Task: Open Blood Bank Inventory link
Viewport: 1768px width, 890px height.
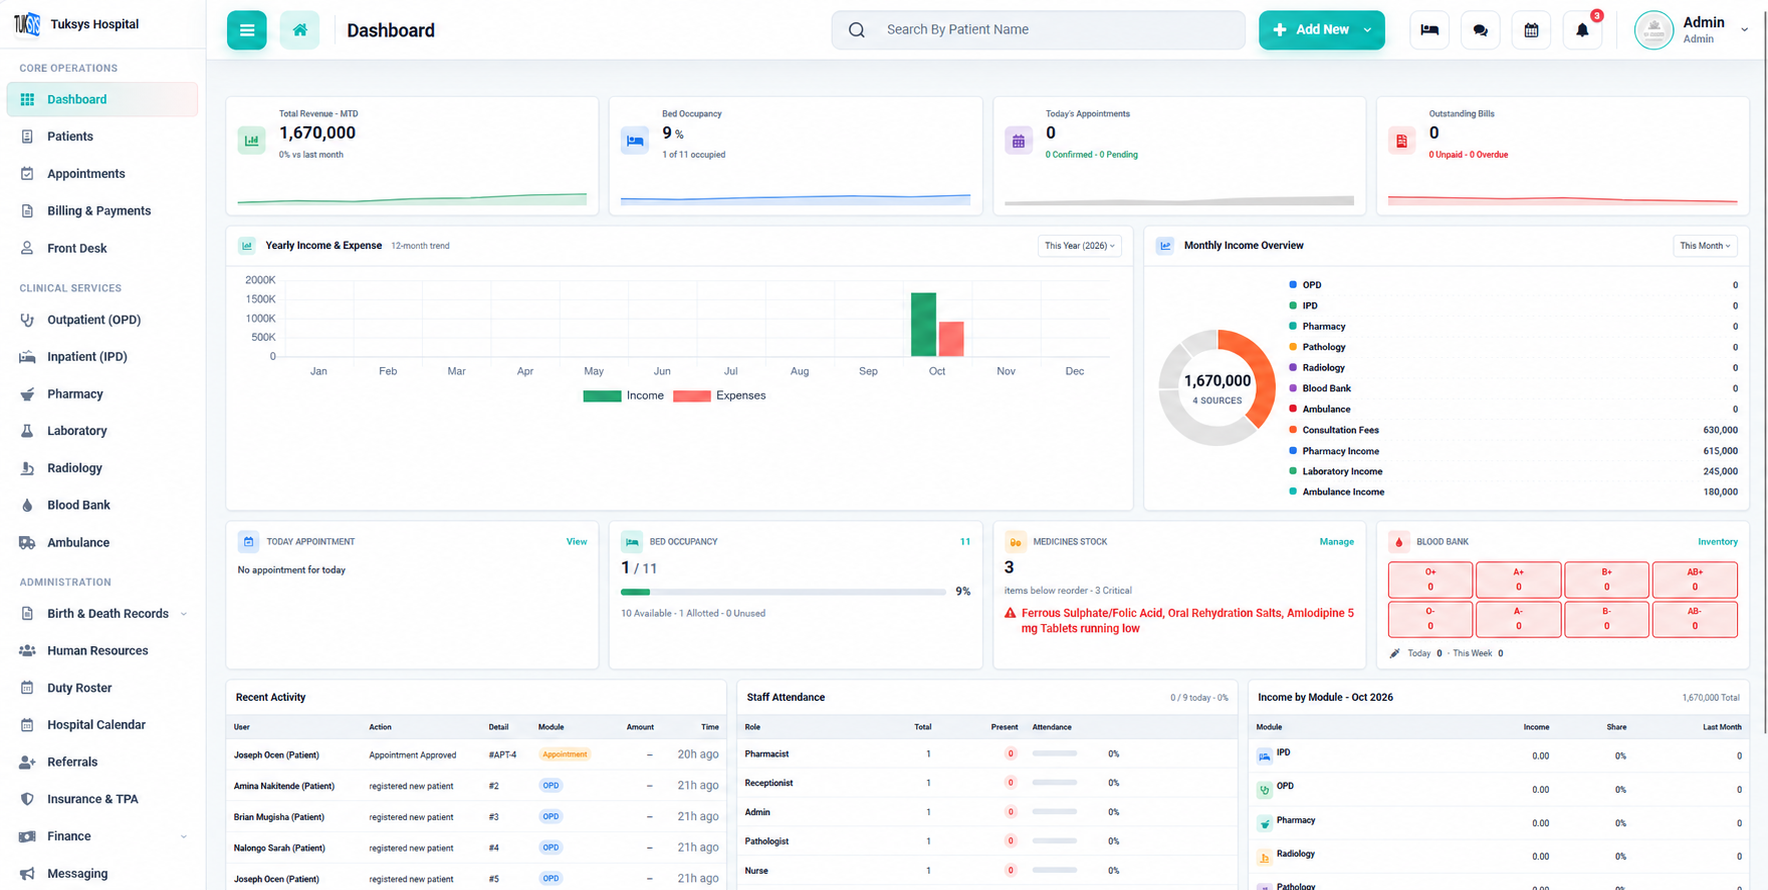Action: 1718,542
